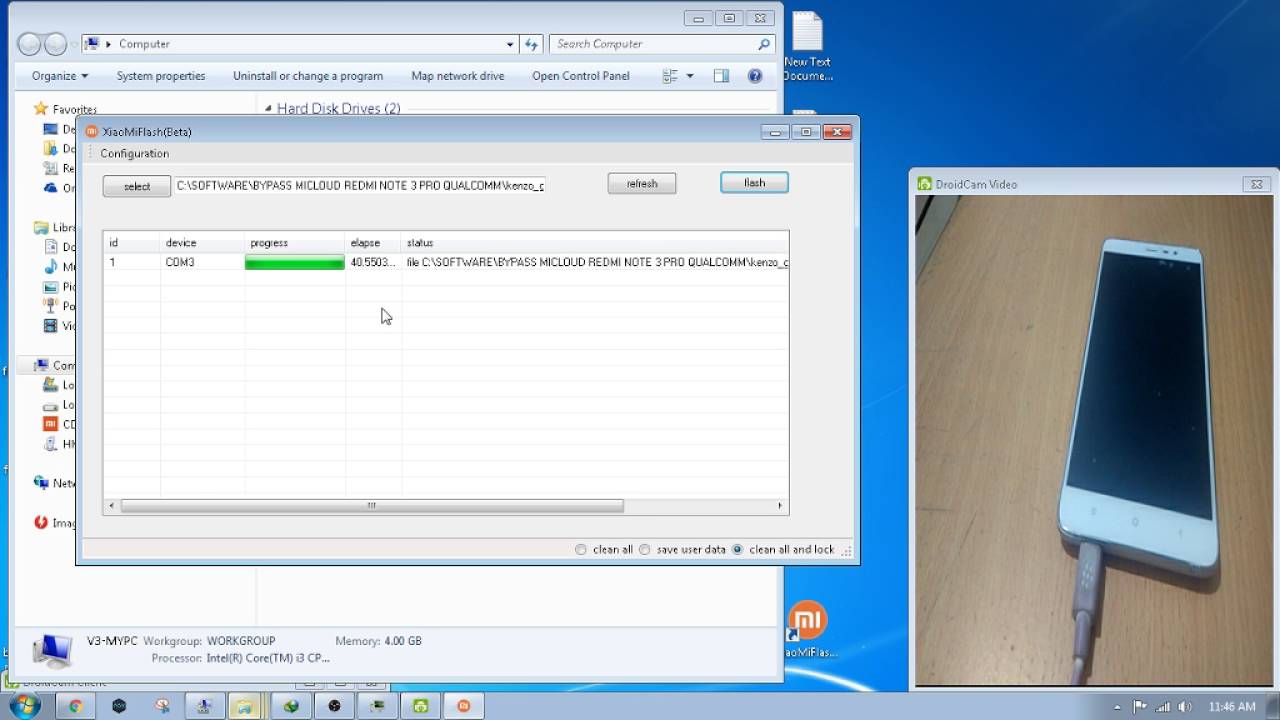
Task: Click the Explorer search magnifier icon
Action: click(x=764, y=44)
